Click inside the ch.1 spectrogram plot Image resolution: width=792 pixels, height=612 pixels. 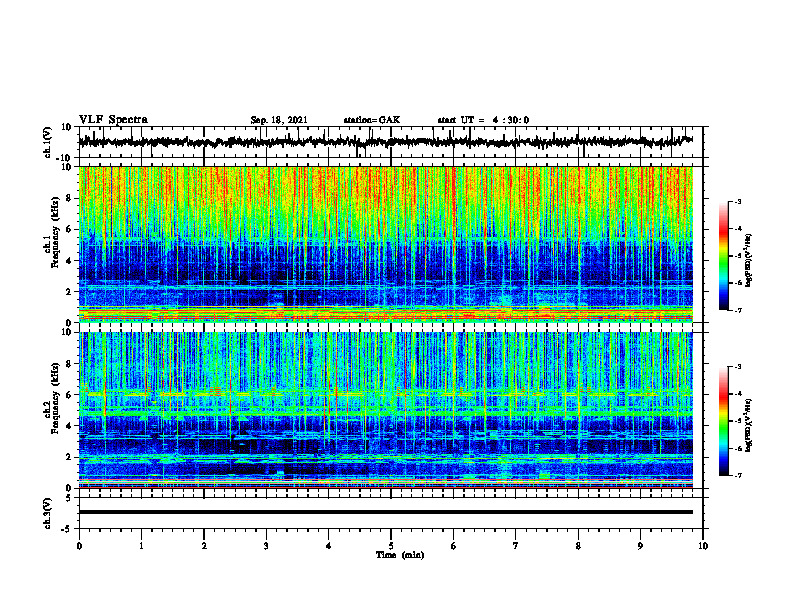[386, 244]
